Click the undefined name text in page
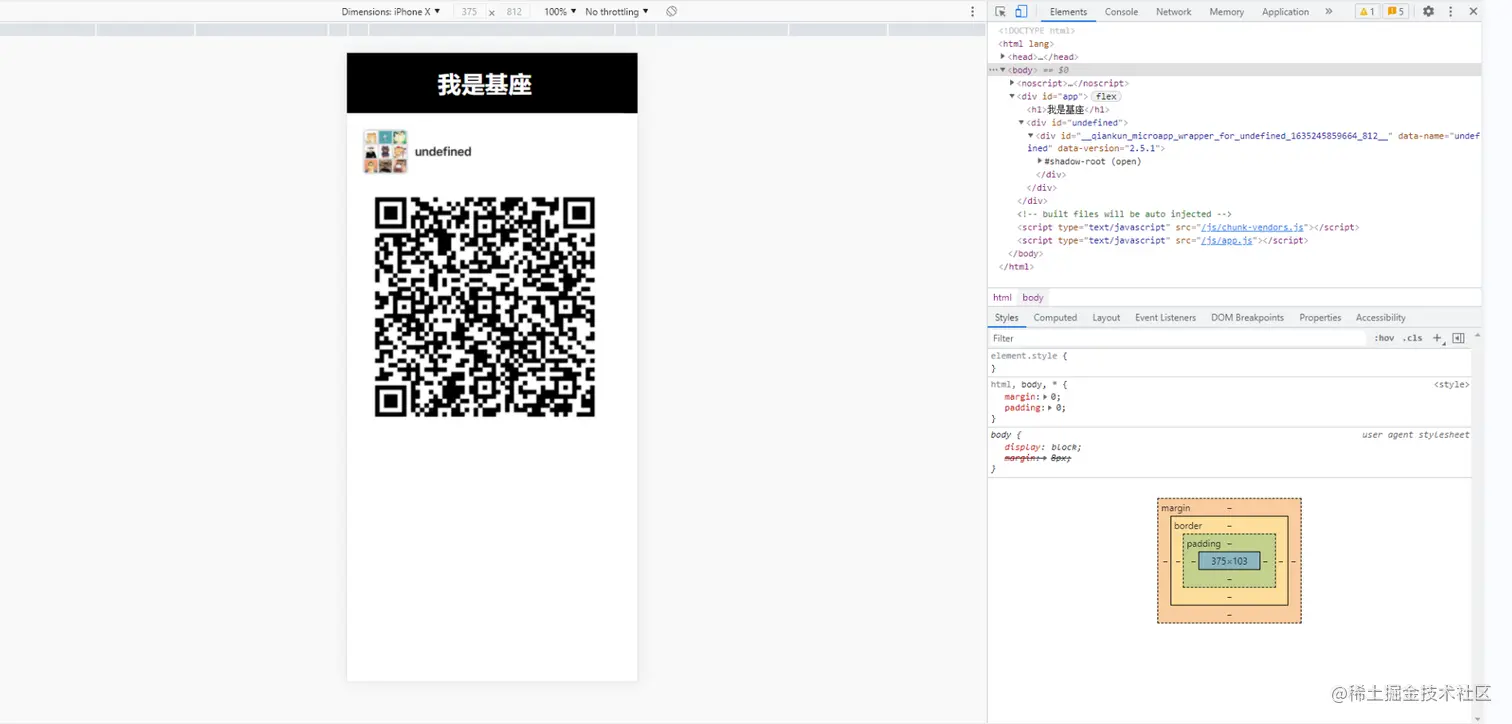This screenshot has height=724, width=1512. tap(443, 152)
